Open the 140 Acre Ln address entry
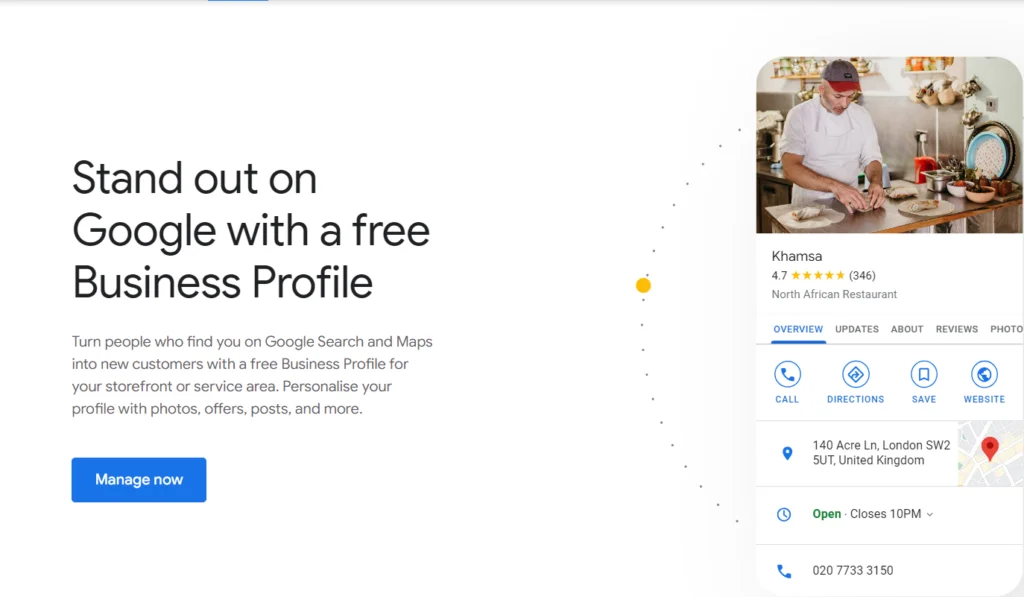 click(880, 452)
